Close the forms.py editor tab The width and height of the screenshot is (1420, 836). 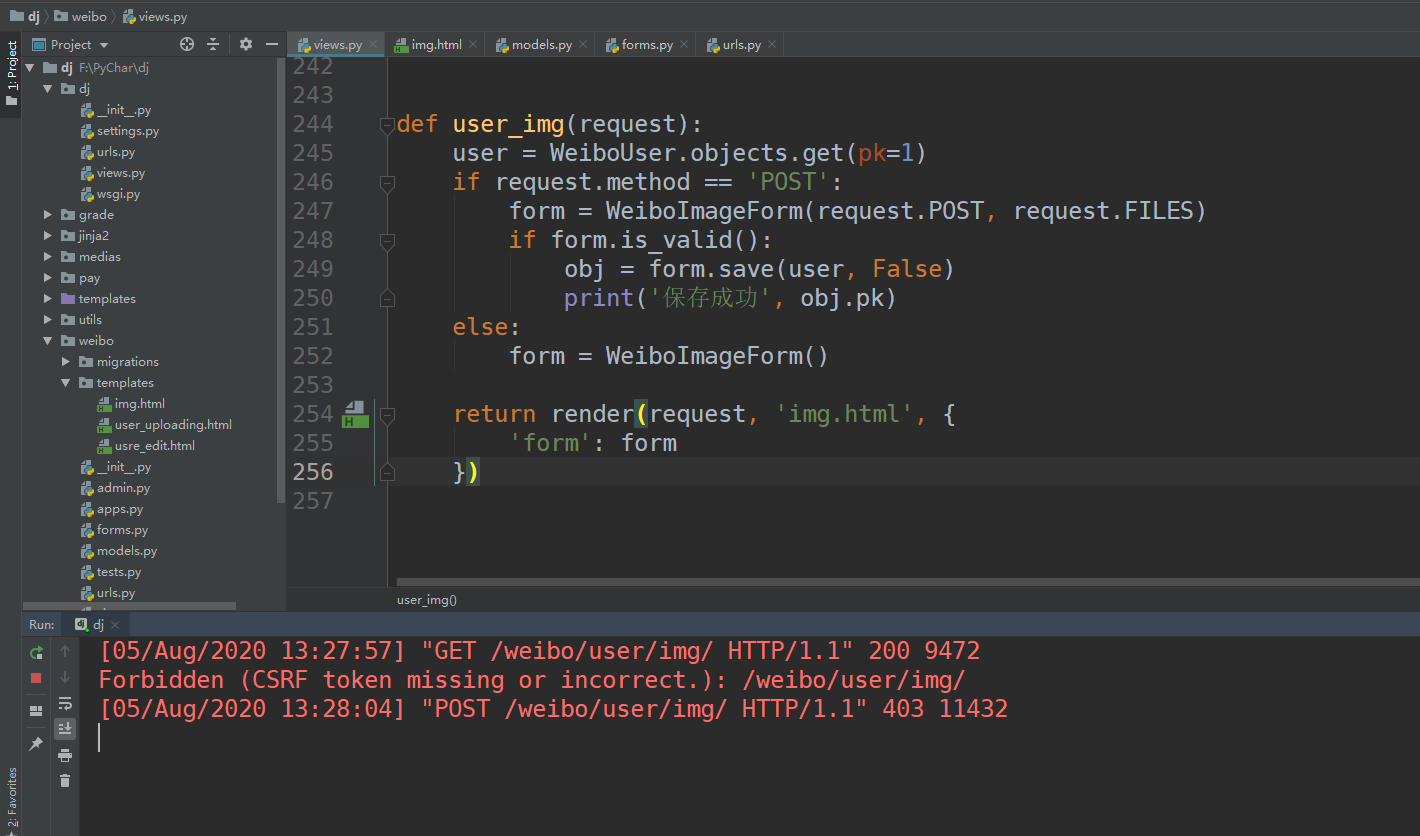684,44
